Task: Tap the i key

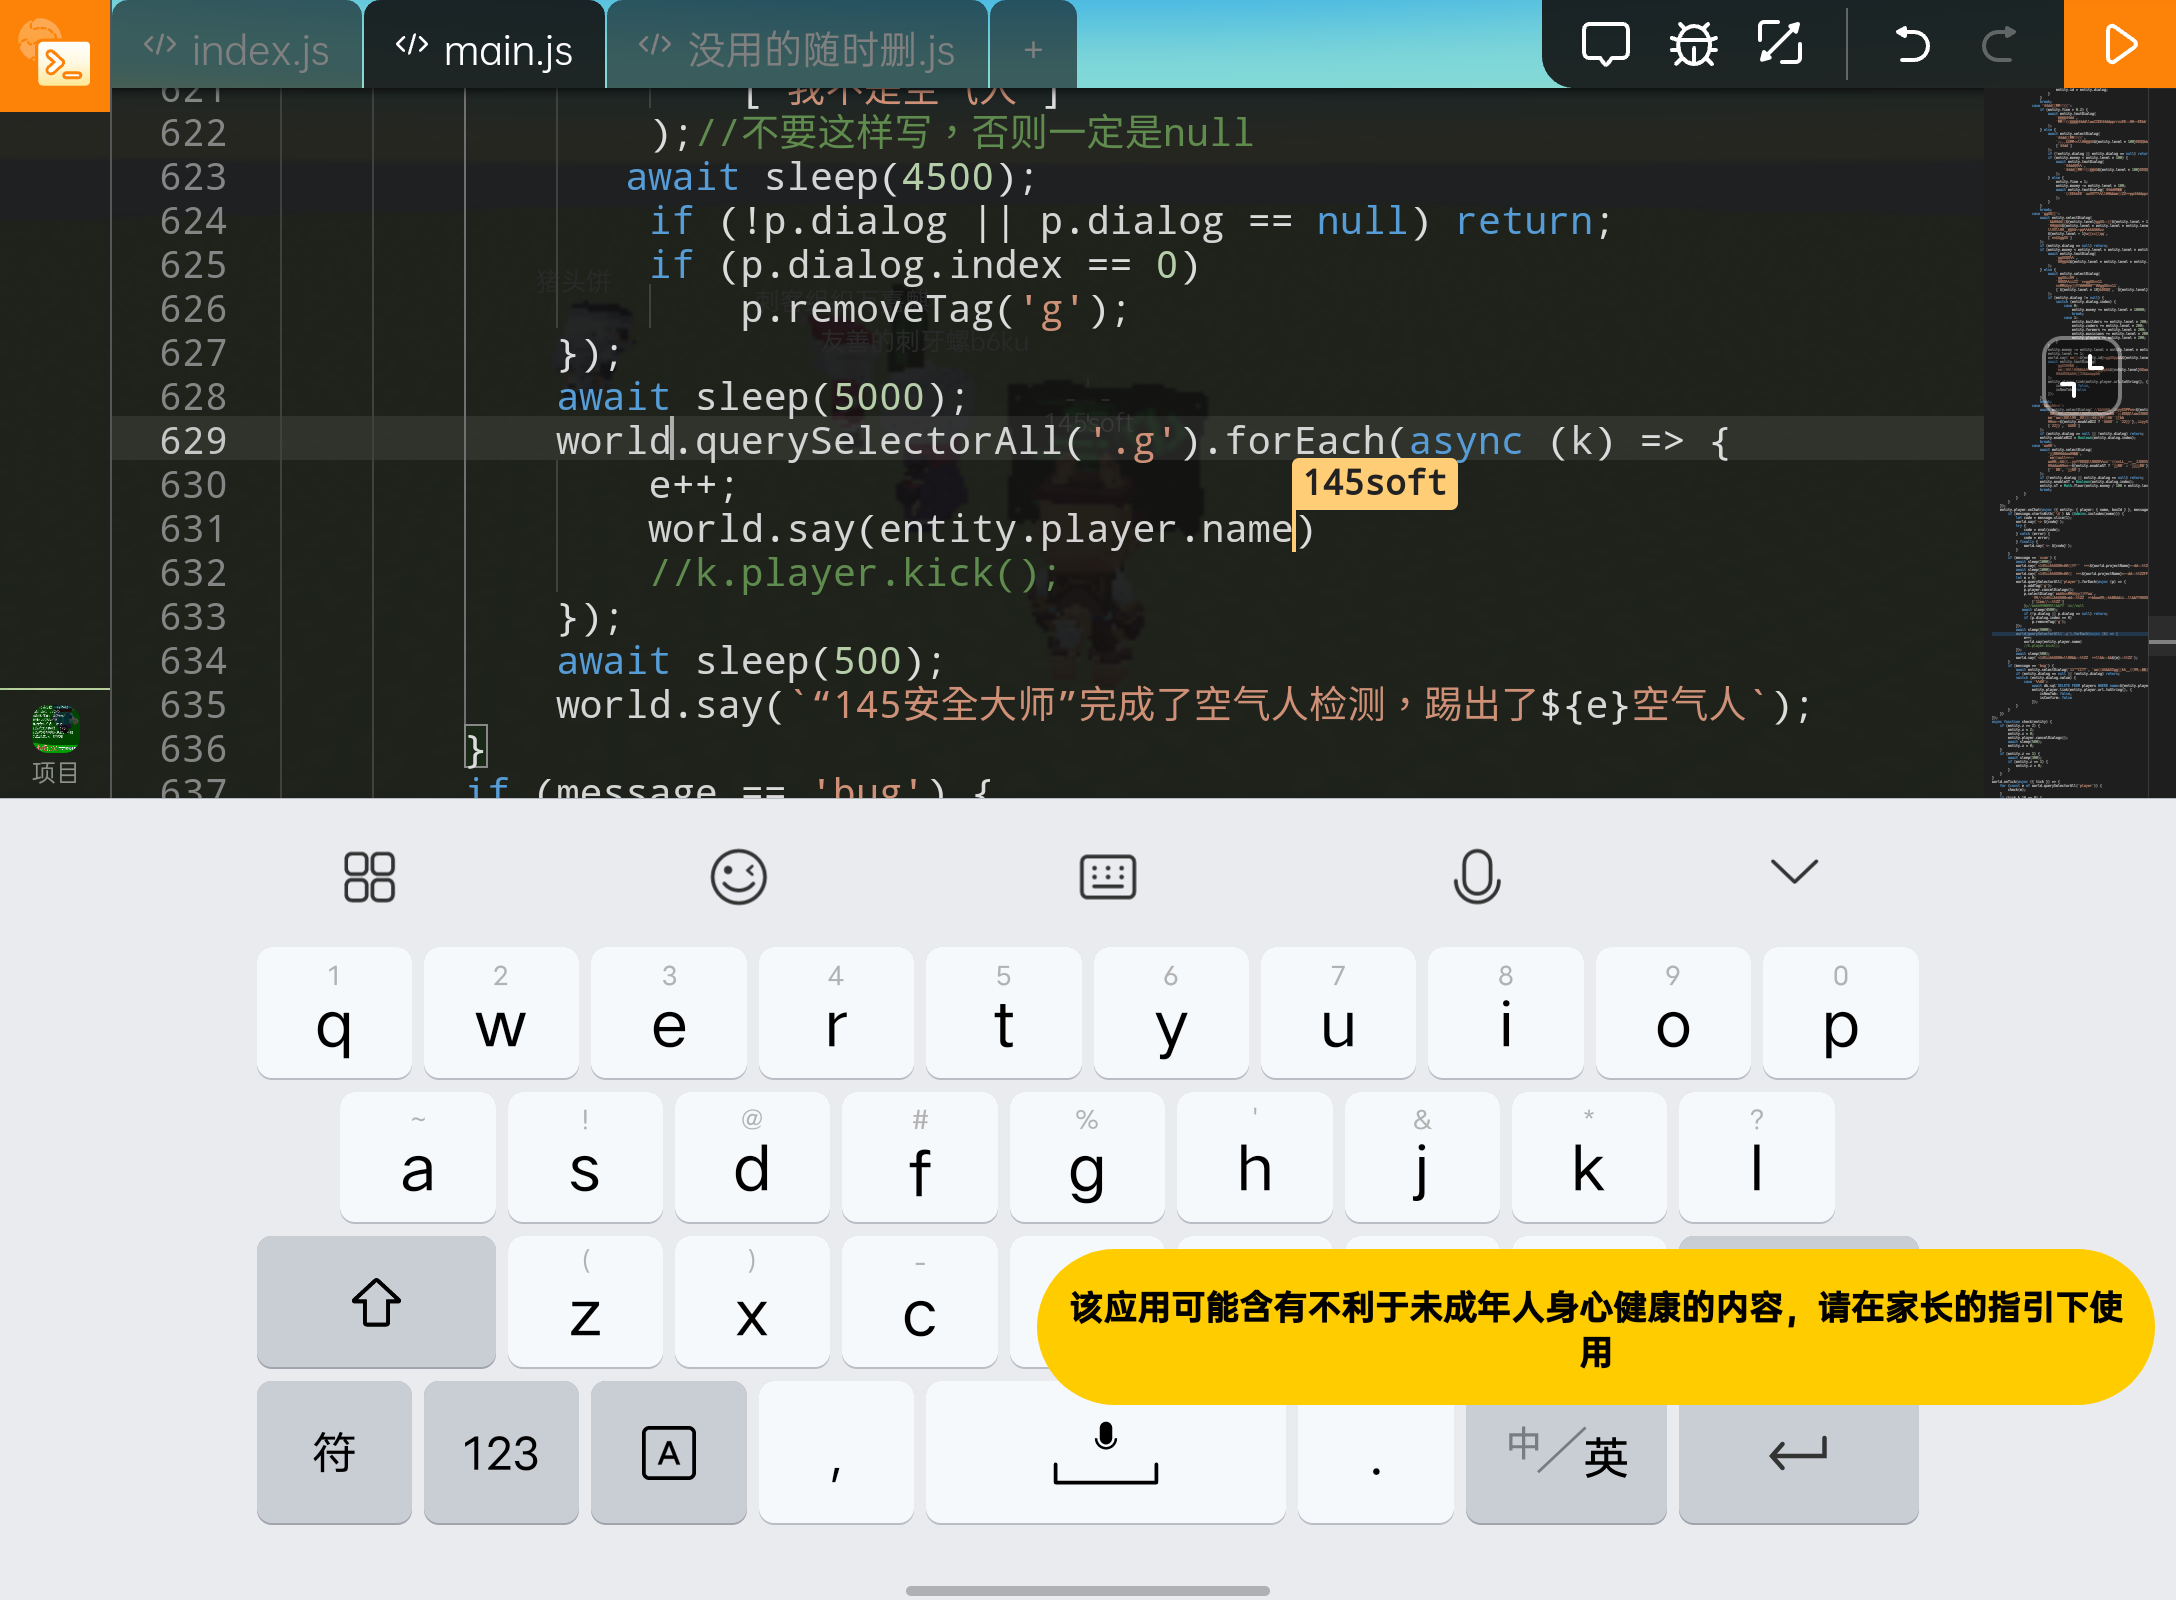Action: click(x=1506, y=1012)
